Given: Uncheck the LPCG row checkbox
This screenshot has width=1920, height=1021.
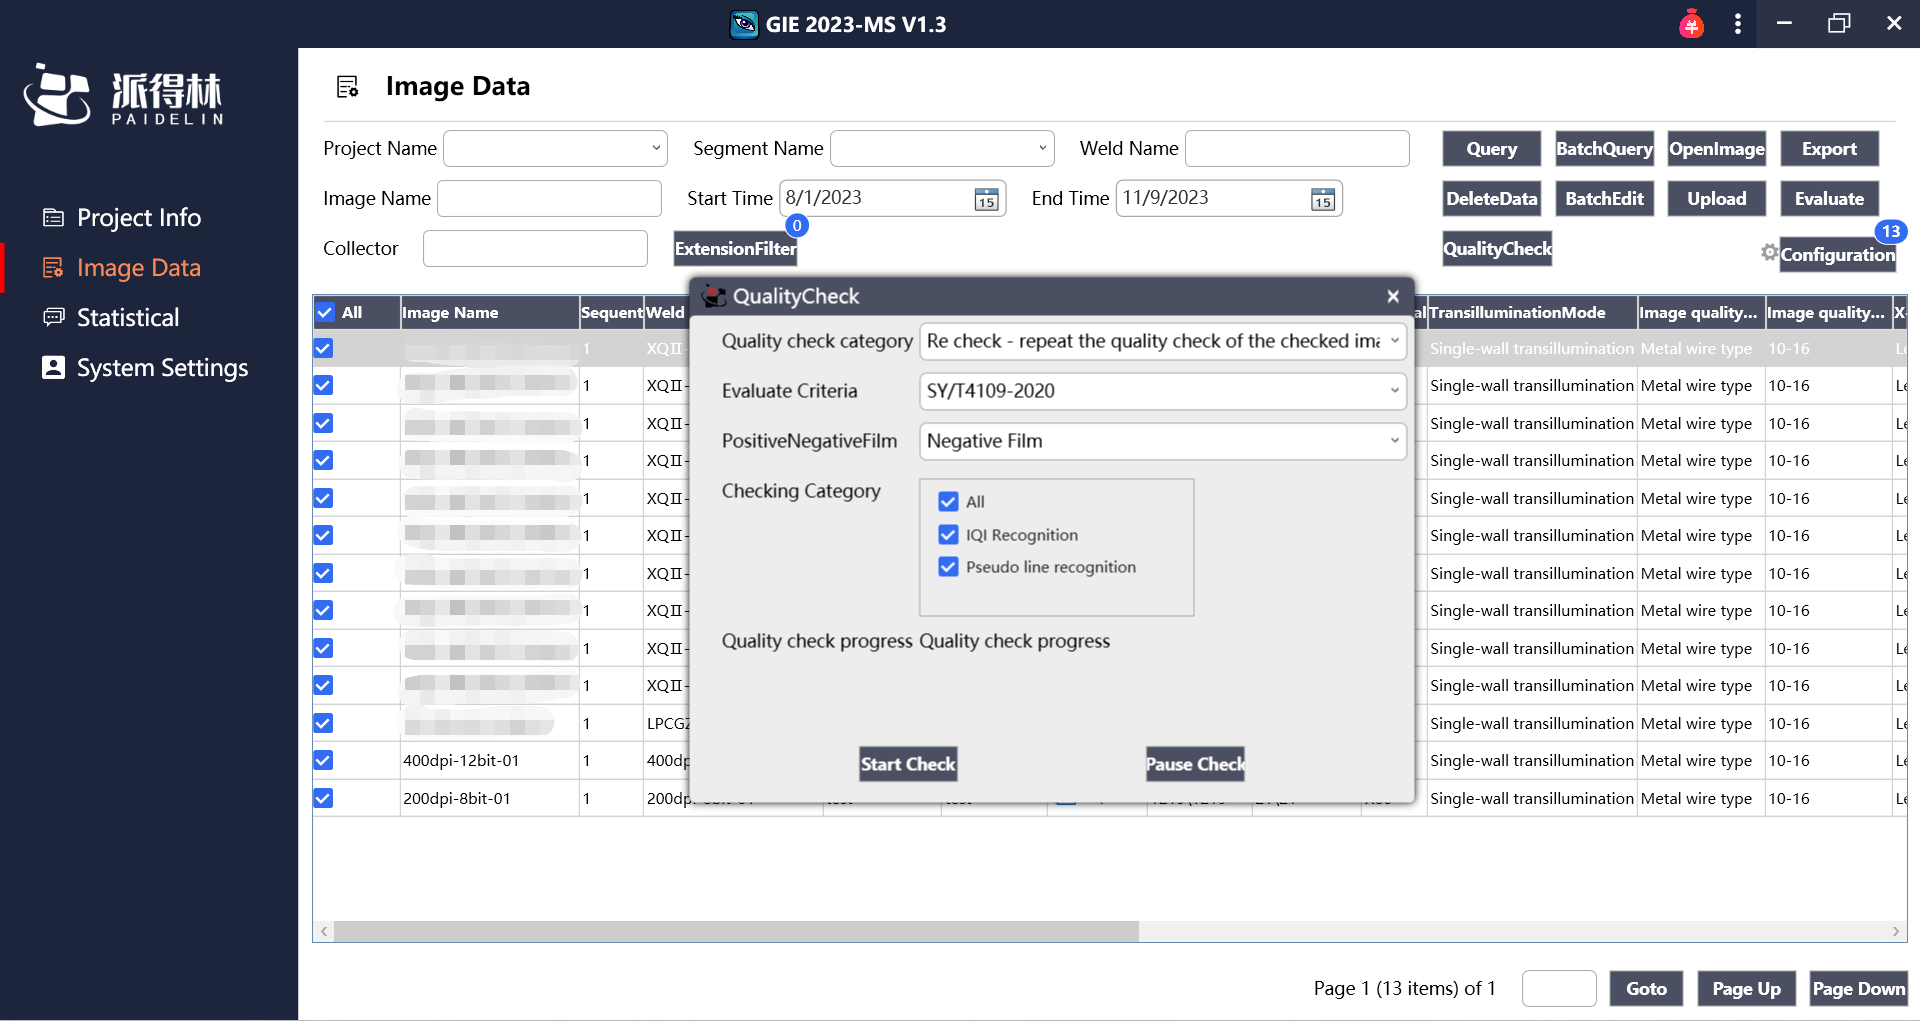Looking at the screenshot, I should 323,723.
